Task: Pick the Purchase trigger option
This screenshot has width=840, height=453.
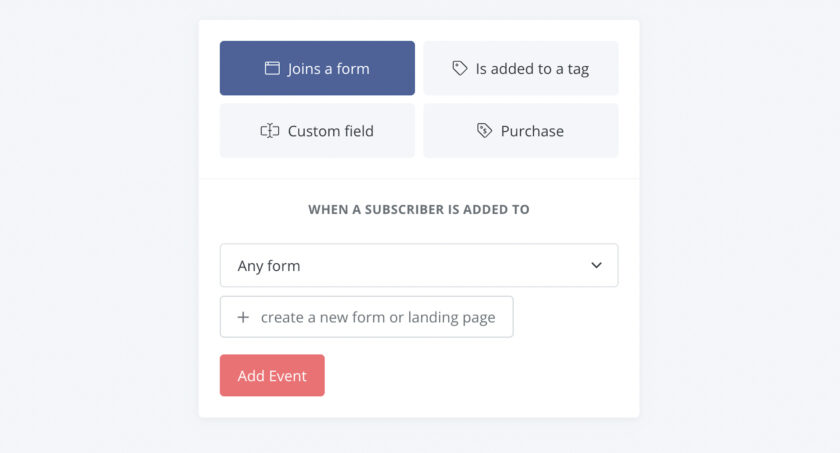Action: pos(521,131)
